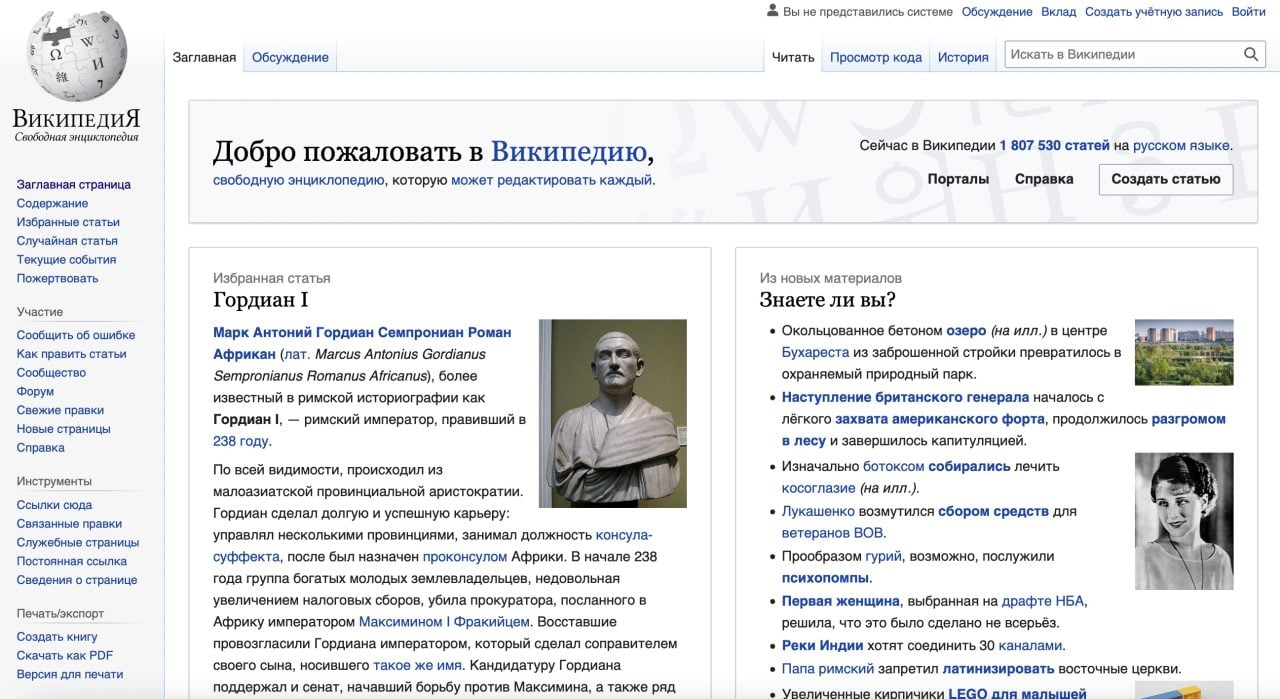Open the Реки Индии link
Viewport: 1280px width, 699px height.
pyautogui.click(x=823, y=646)
